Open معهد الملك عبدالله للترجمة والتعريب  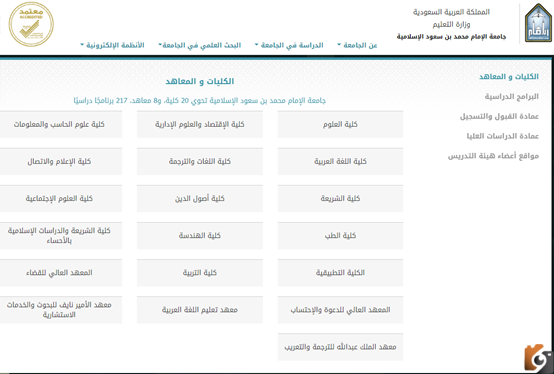(x=340, y=347)
